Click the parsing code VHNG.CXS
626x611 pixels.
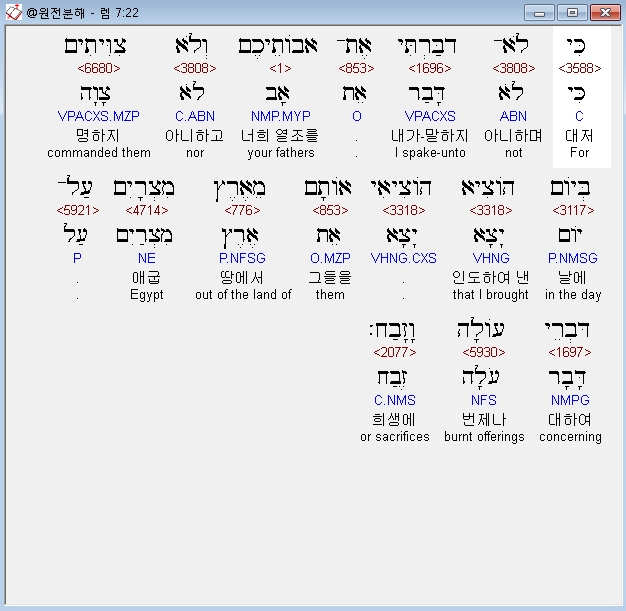pos(404,258)
